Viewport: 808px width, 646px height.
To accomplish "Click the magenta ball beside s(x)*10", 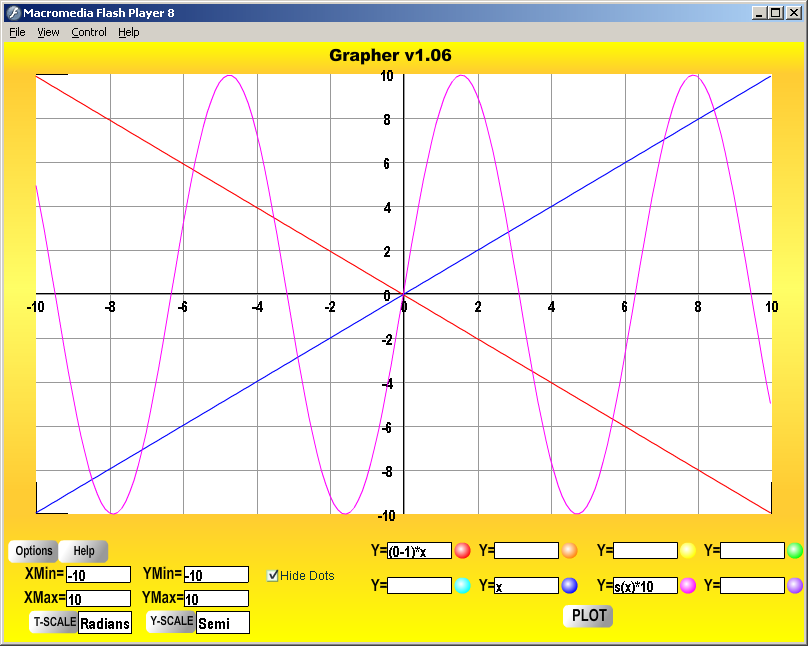I will 688,586.
